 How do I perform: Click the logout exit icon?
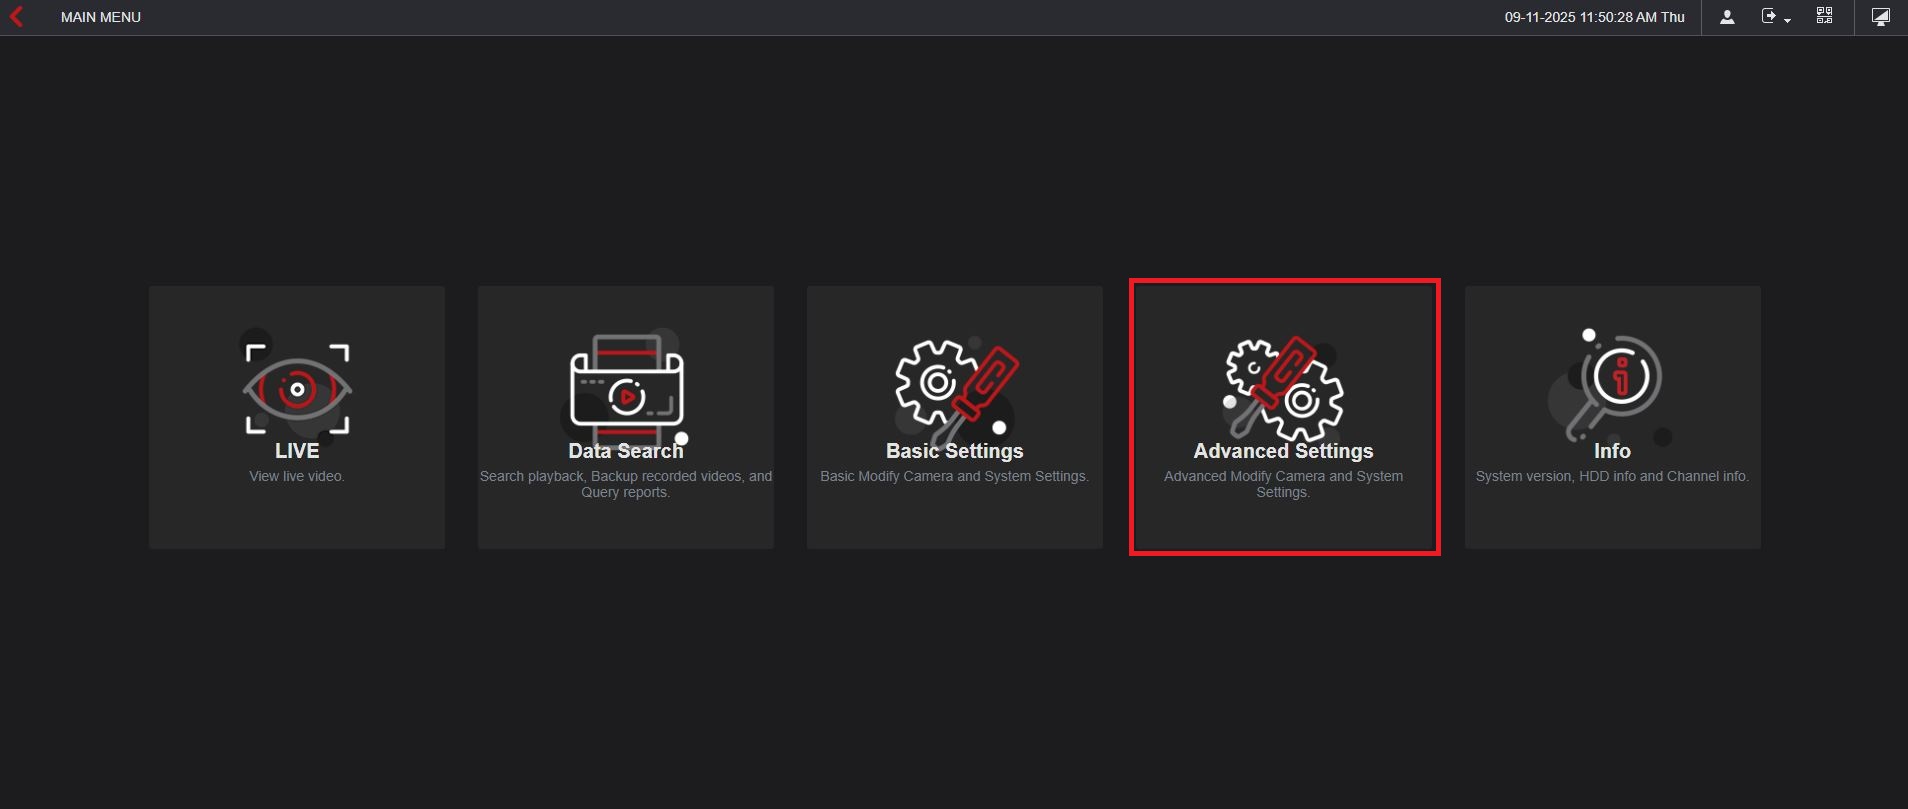[x=1769, y=17]
